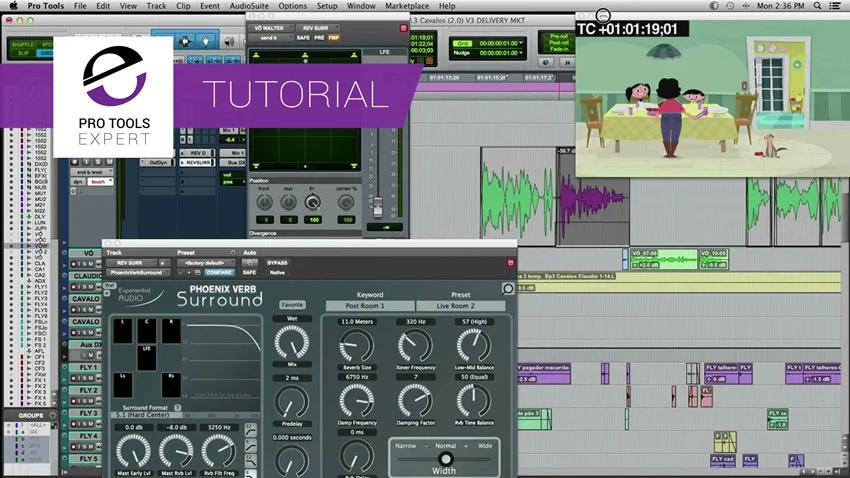Image resolution: width=850 pixels, height=478 pixels.
Task: Open REV SURR output selector in panner
Action: [318, 28]
